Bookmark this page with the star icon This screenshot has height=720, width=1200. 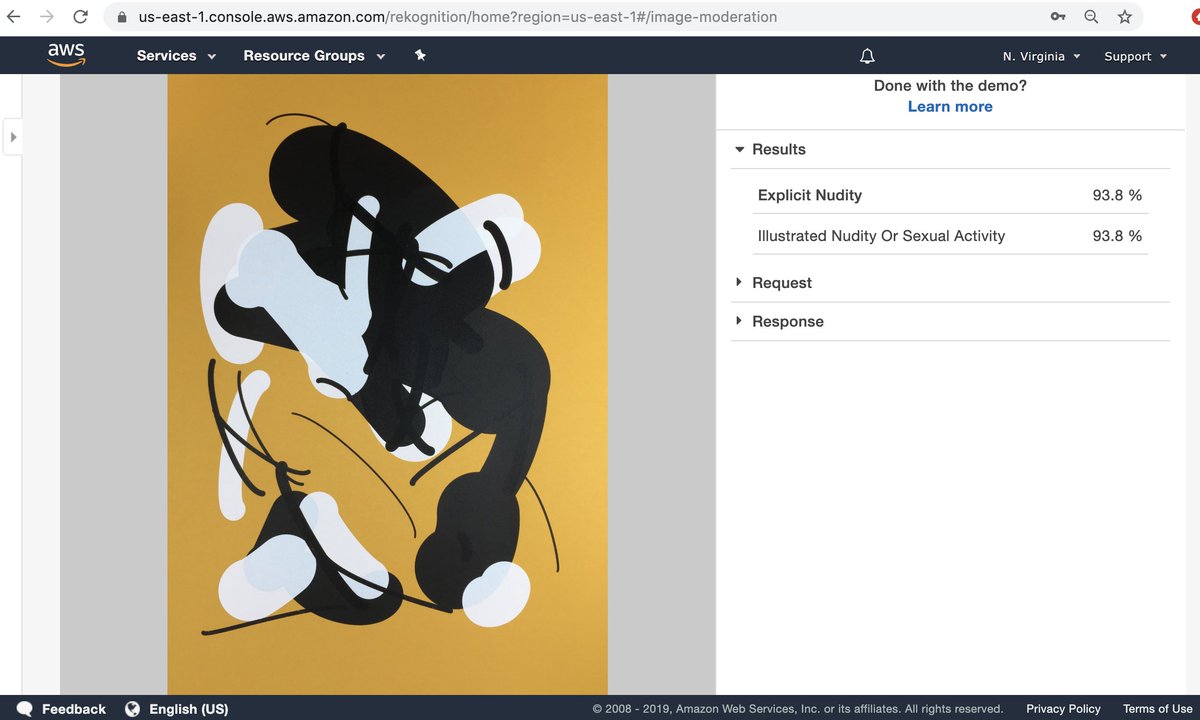tap(1125, 17)
